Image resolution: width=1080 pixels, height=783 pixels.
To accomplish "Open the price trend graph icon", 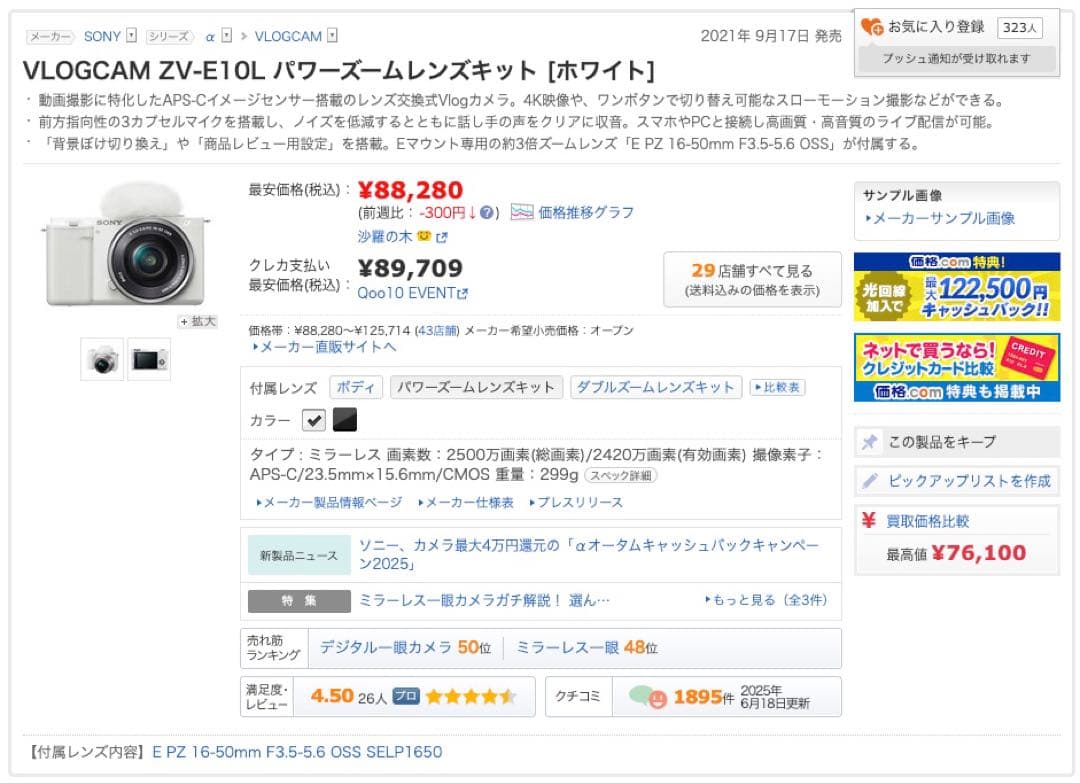I will [x=522, y=212].
